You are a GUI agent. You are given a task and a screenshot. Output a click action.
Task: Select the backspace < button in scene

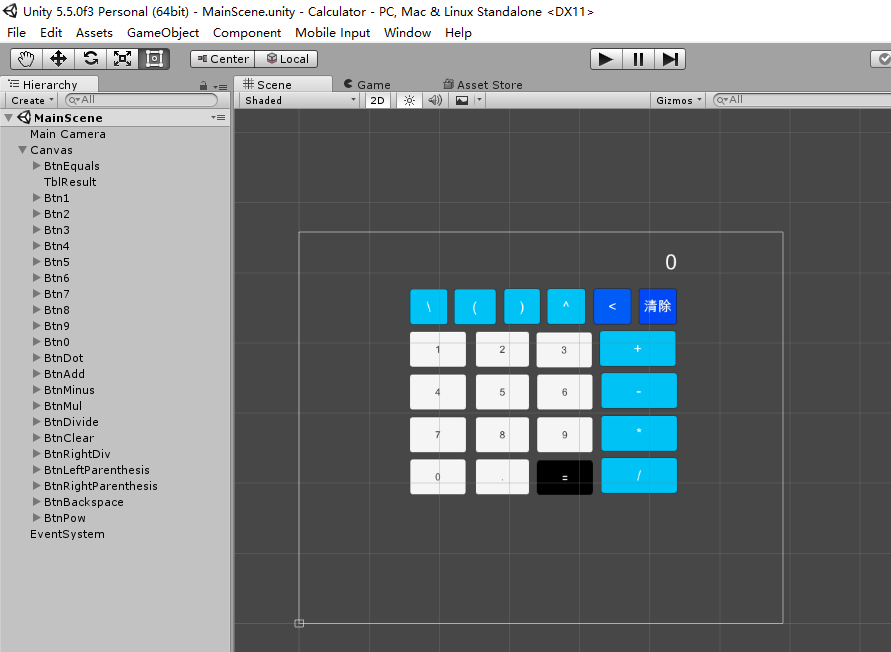pos(612,306)
